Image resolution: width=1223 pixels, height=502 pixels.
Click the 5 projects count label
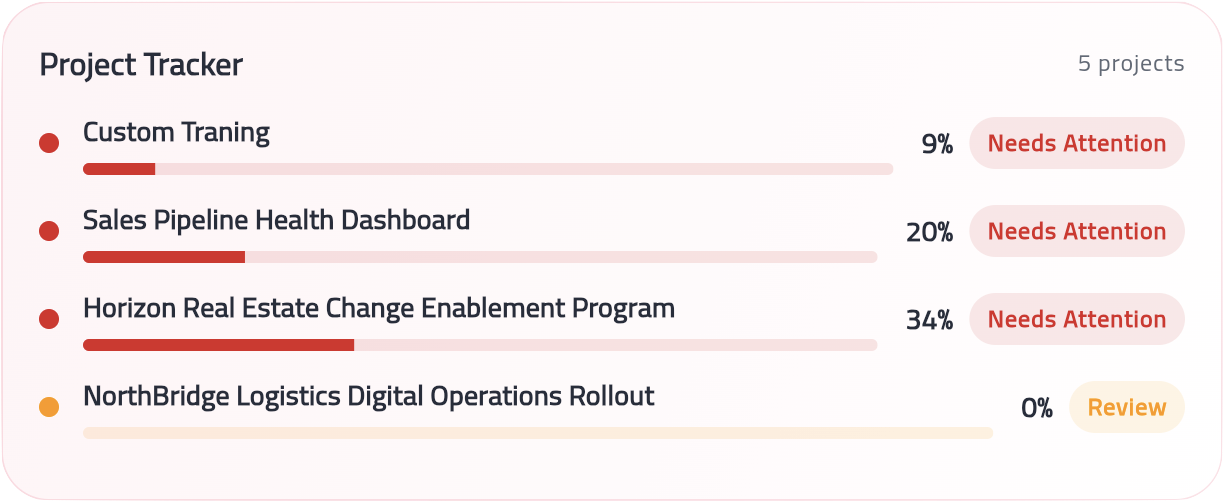(1130, 64)
